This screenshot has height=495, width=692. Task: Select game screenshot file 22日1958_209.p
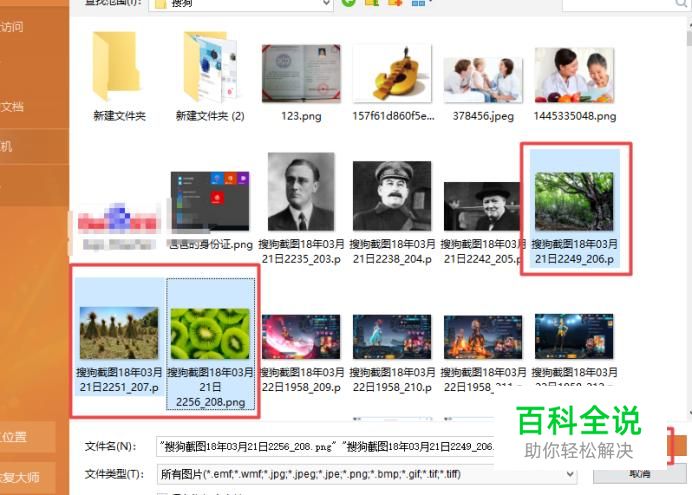pos(301,336)
